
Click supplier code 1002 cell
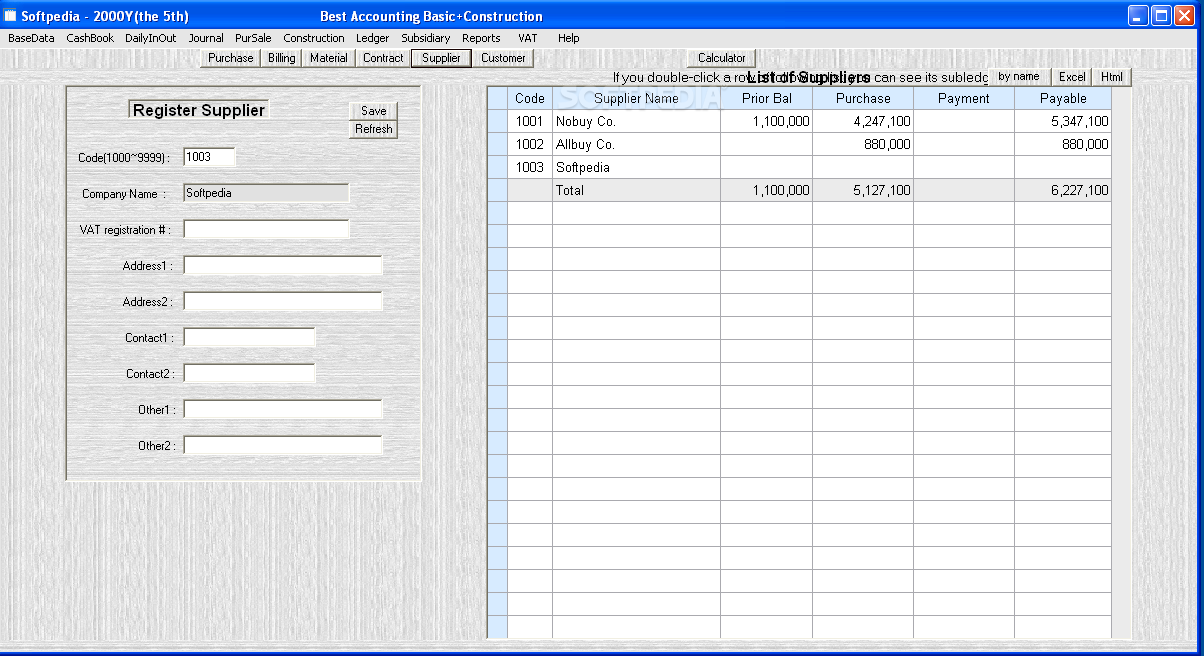[530, 144]
